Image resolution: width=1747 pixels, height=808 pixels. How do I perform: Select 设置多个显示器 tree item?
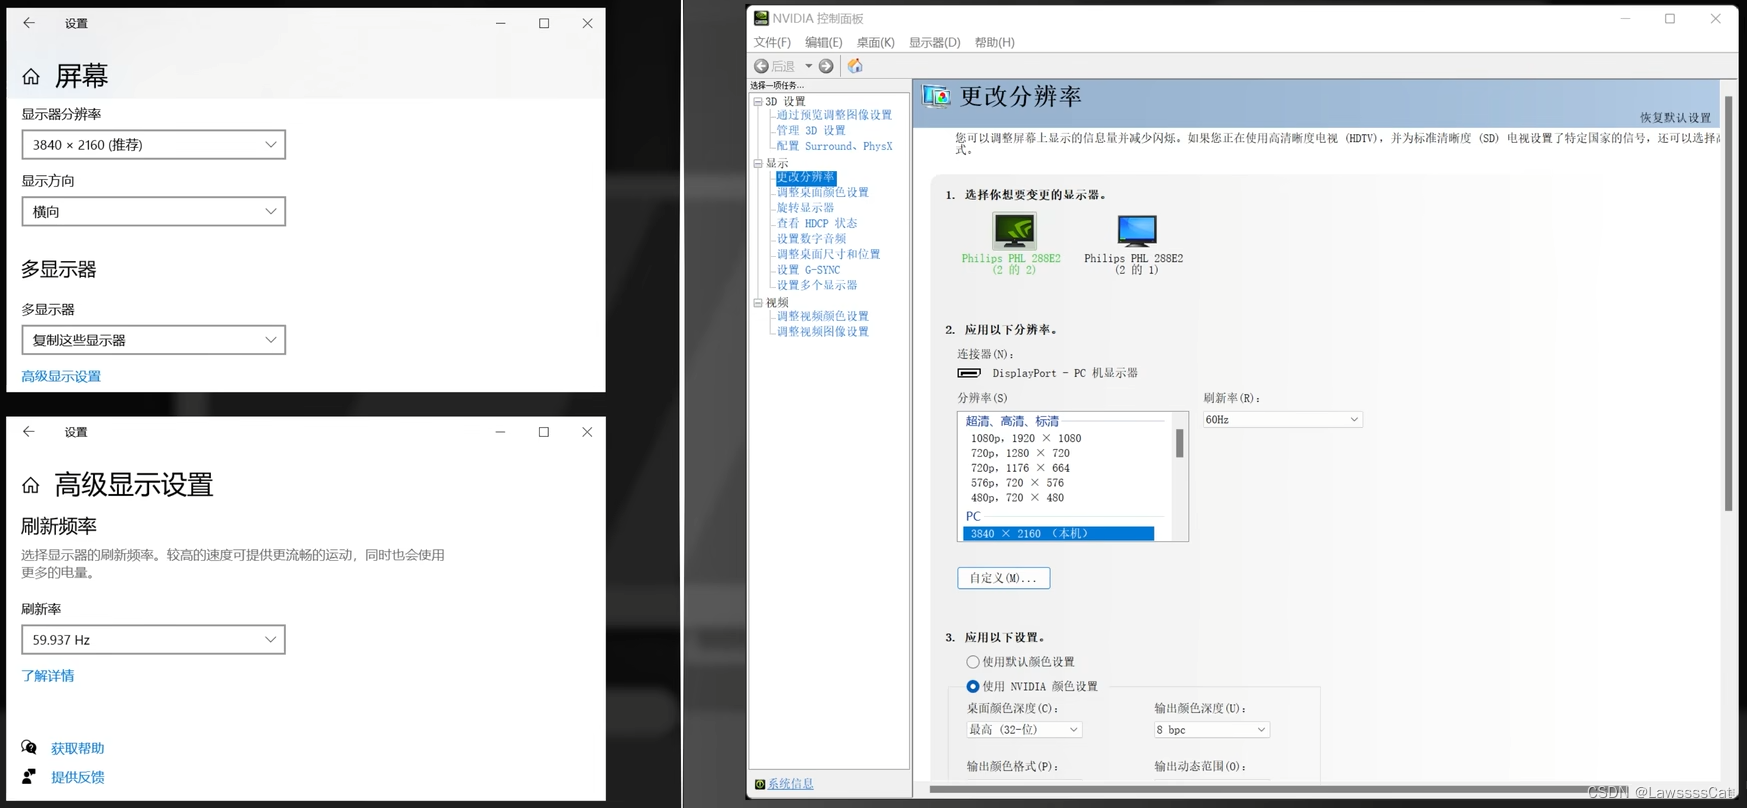click(817, 285)
